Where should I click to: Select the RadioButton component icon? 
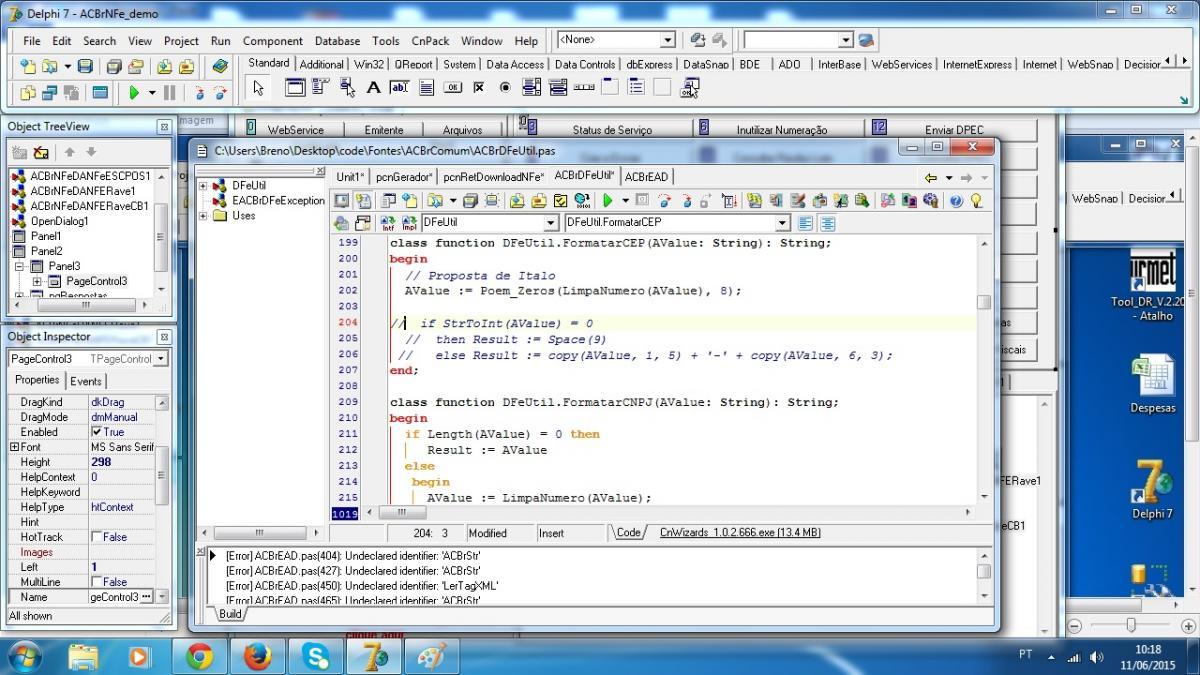point(504,87)
